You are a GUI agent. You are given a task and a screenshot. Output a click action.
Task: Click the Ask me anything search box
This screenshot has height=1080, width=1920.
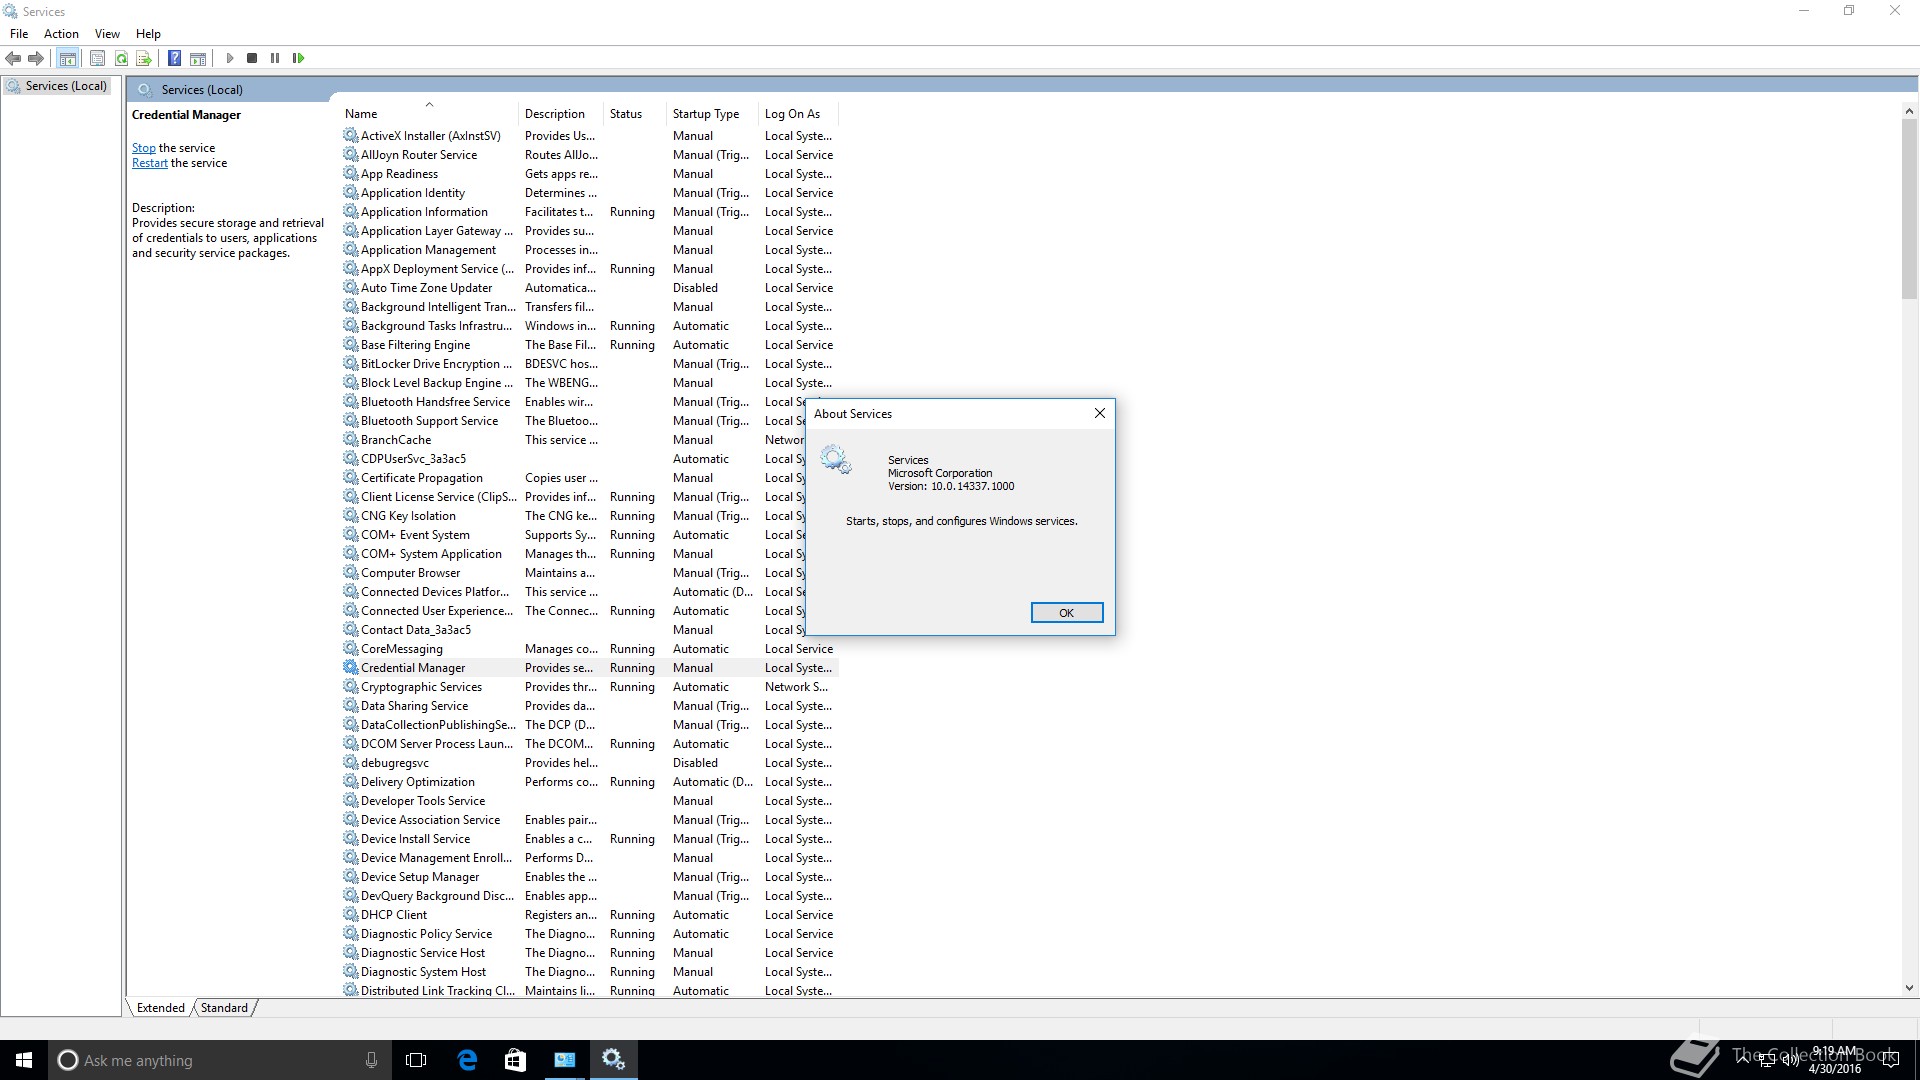pos(218,1060)
